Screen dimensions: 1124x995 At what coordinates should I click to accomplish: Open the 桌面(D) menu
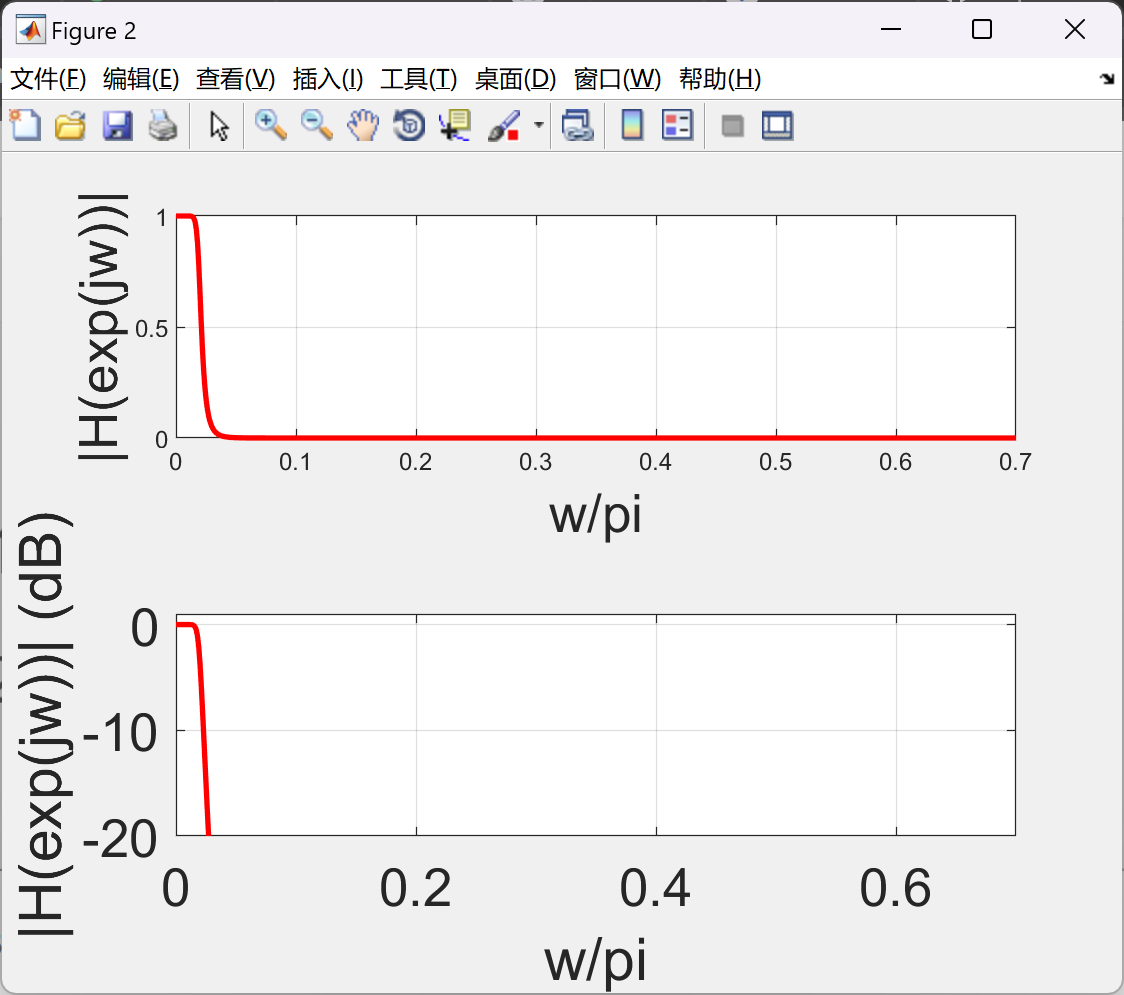coord(515,79)
